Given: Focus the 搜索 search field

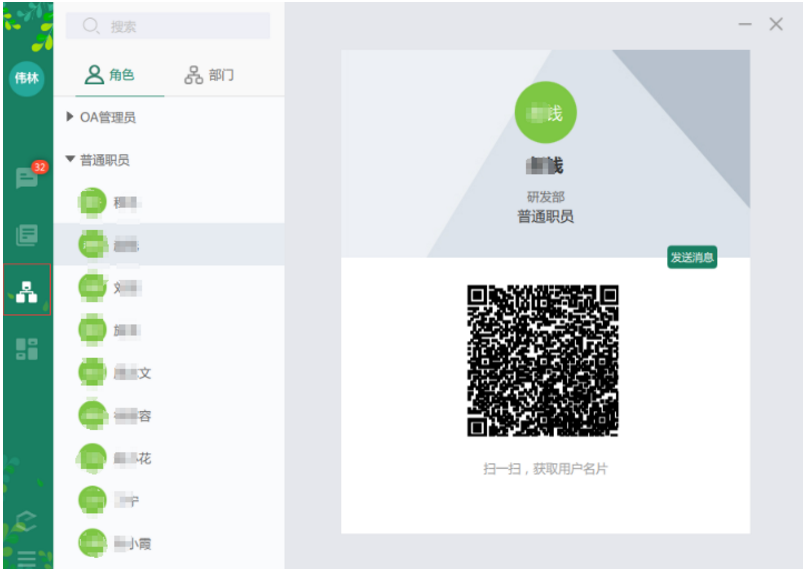Looking at the screenshot, I should coord(168,26).
